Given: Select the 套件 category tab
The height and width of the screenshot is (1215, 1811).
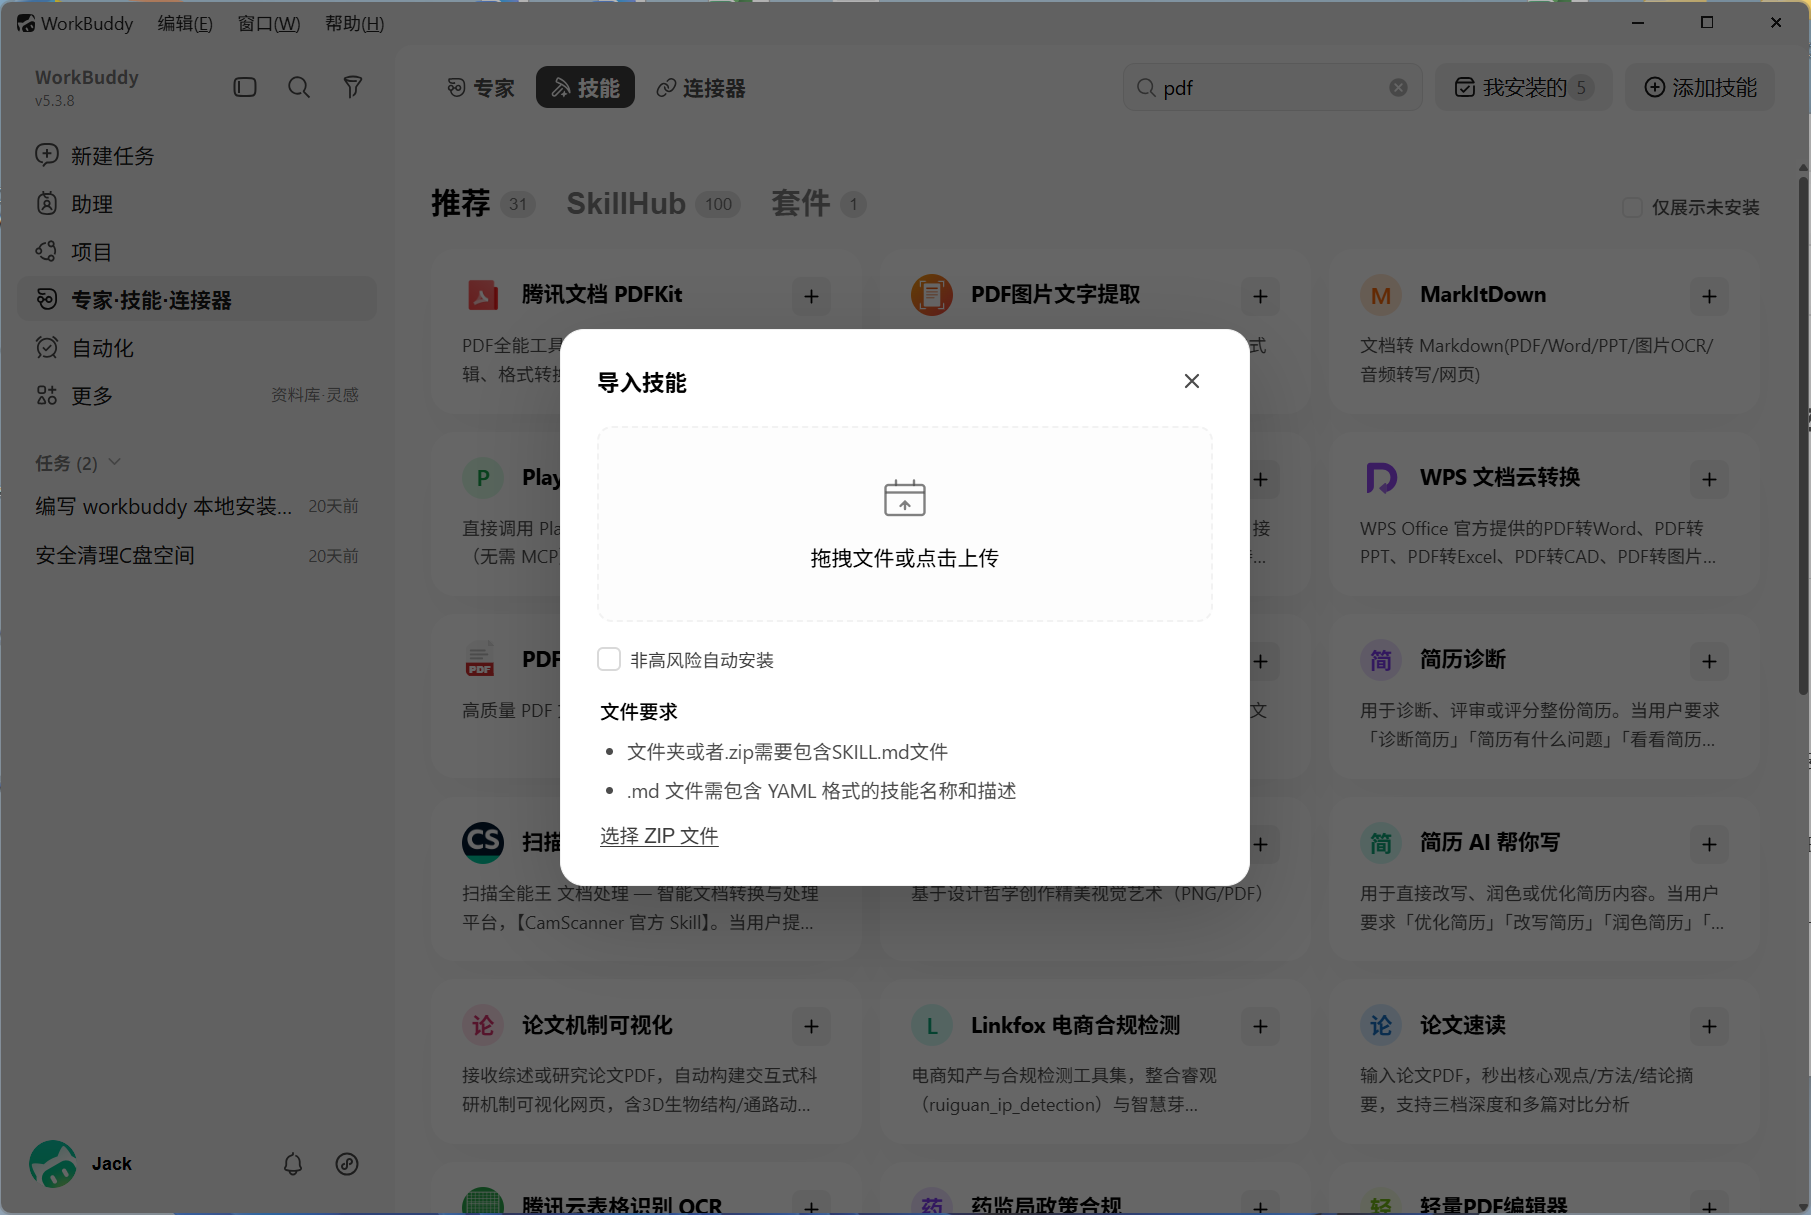Looking at the screenshot, I should (x=818, y=204).
